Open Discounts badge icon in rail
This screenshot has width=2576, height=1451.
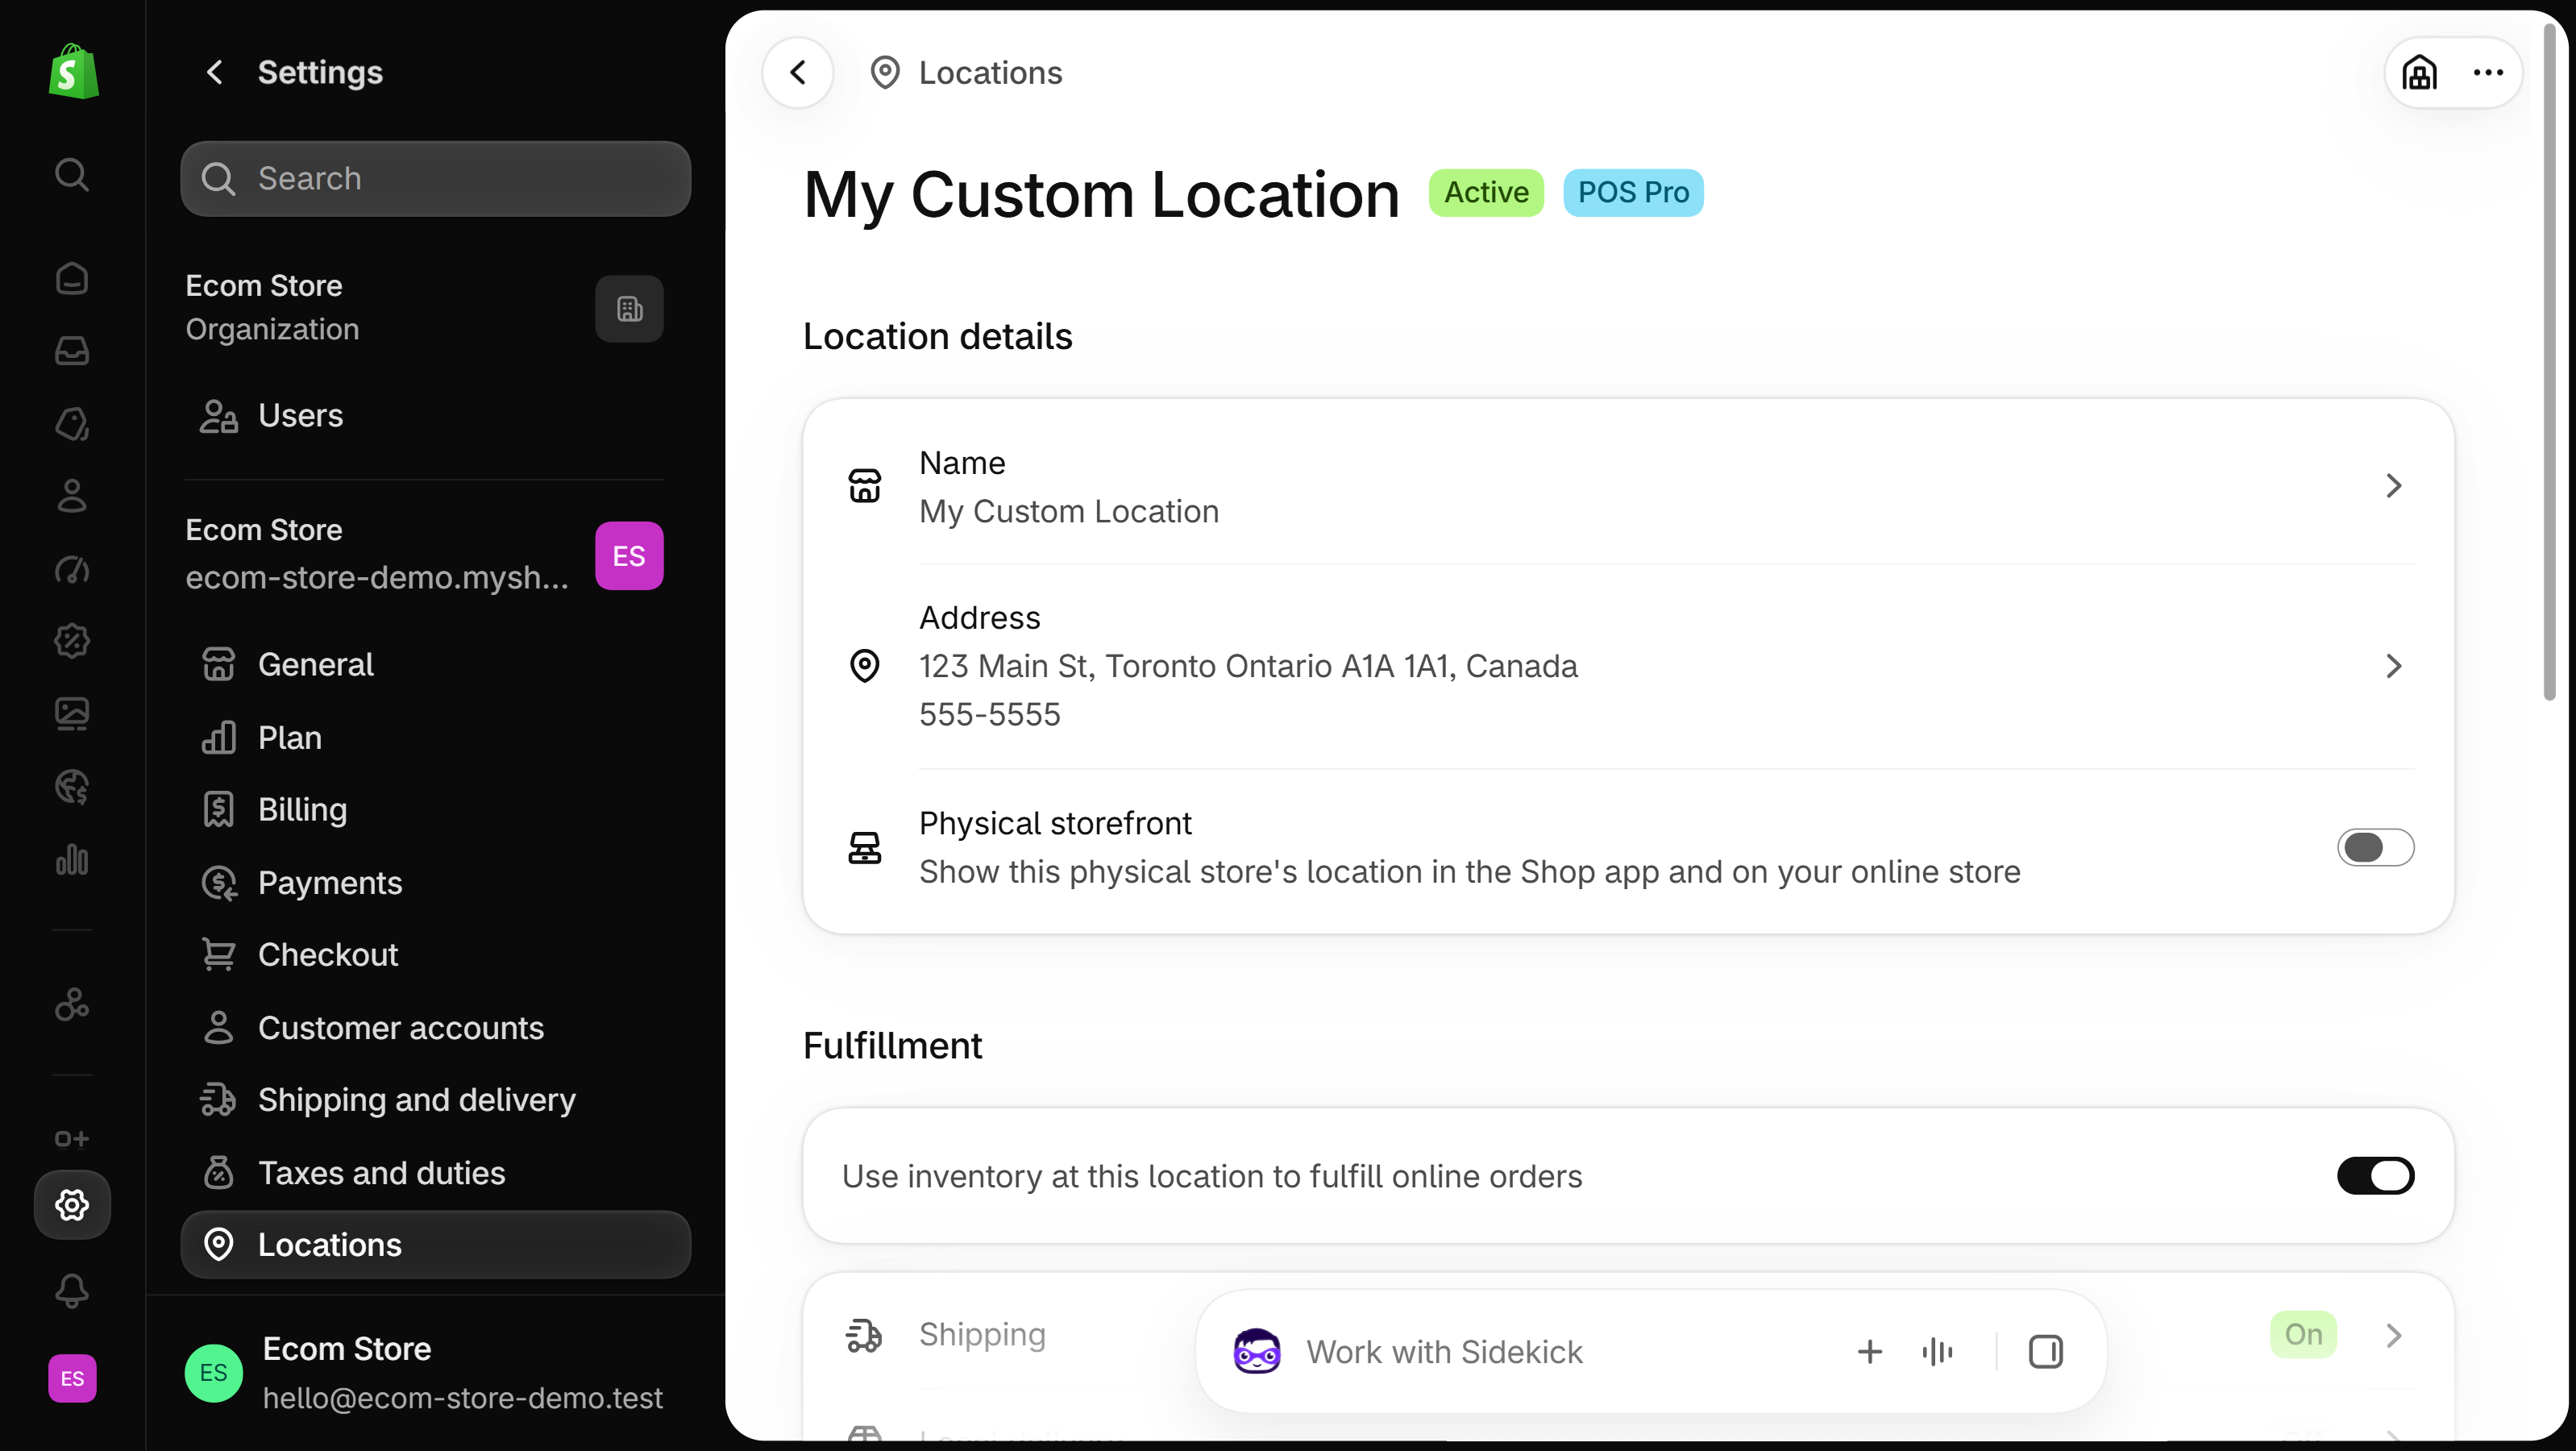pos(72,641)
